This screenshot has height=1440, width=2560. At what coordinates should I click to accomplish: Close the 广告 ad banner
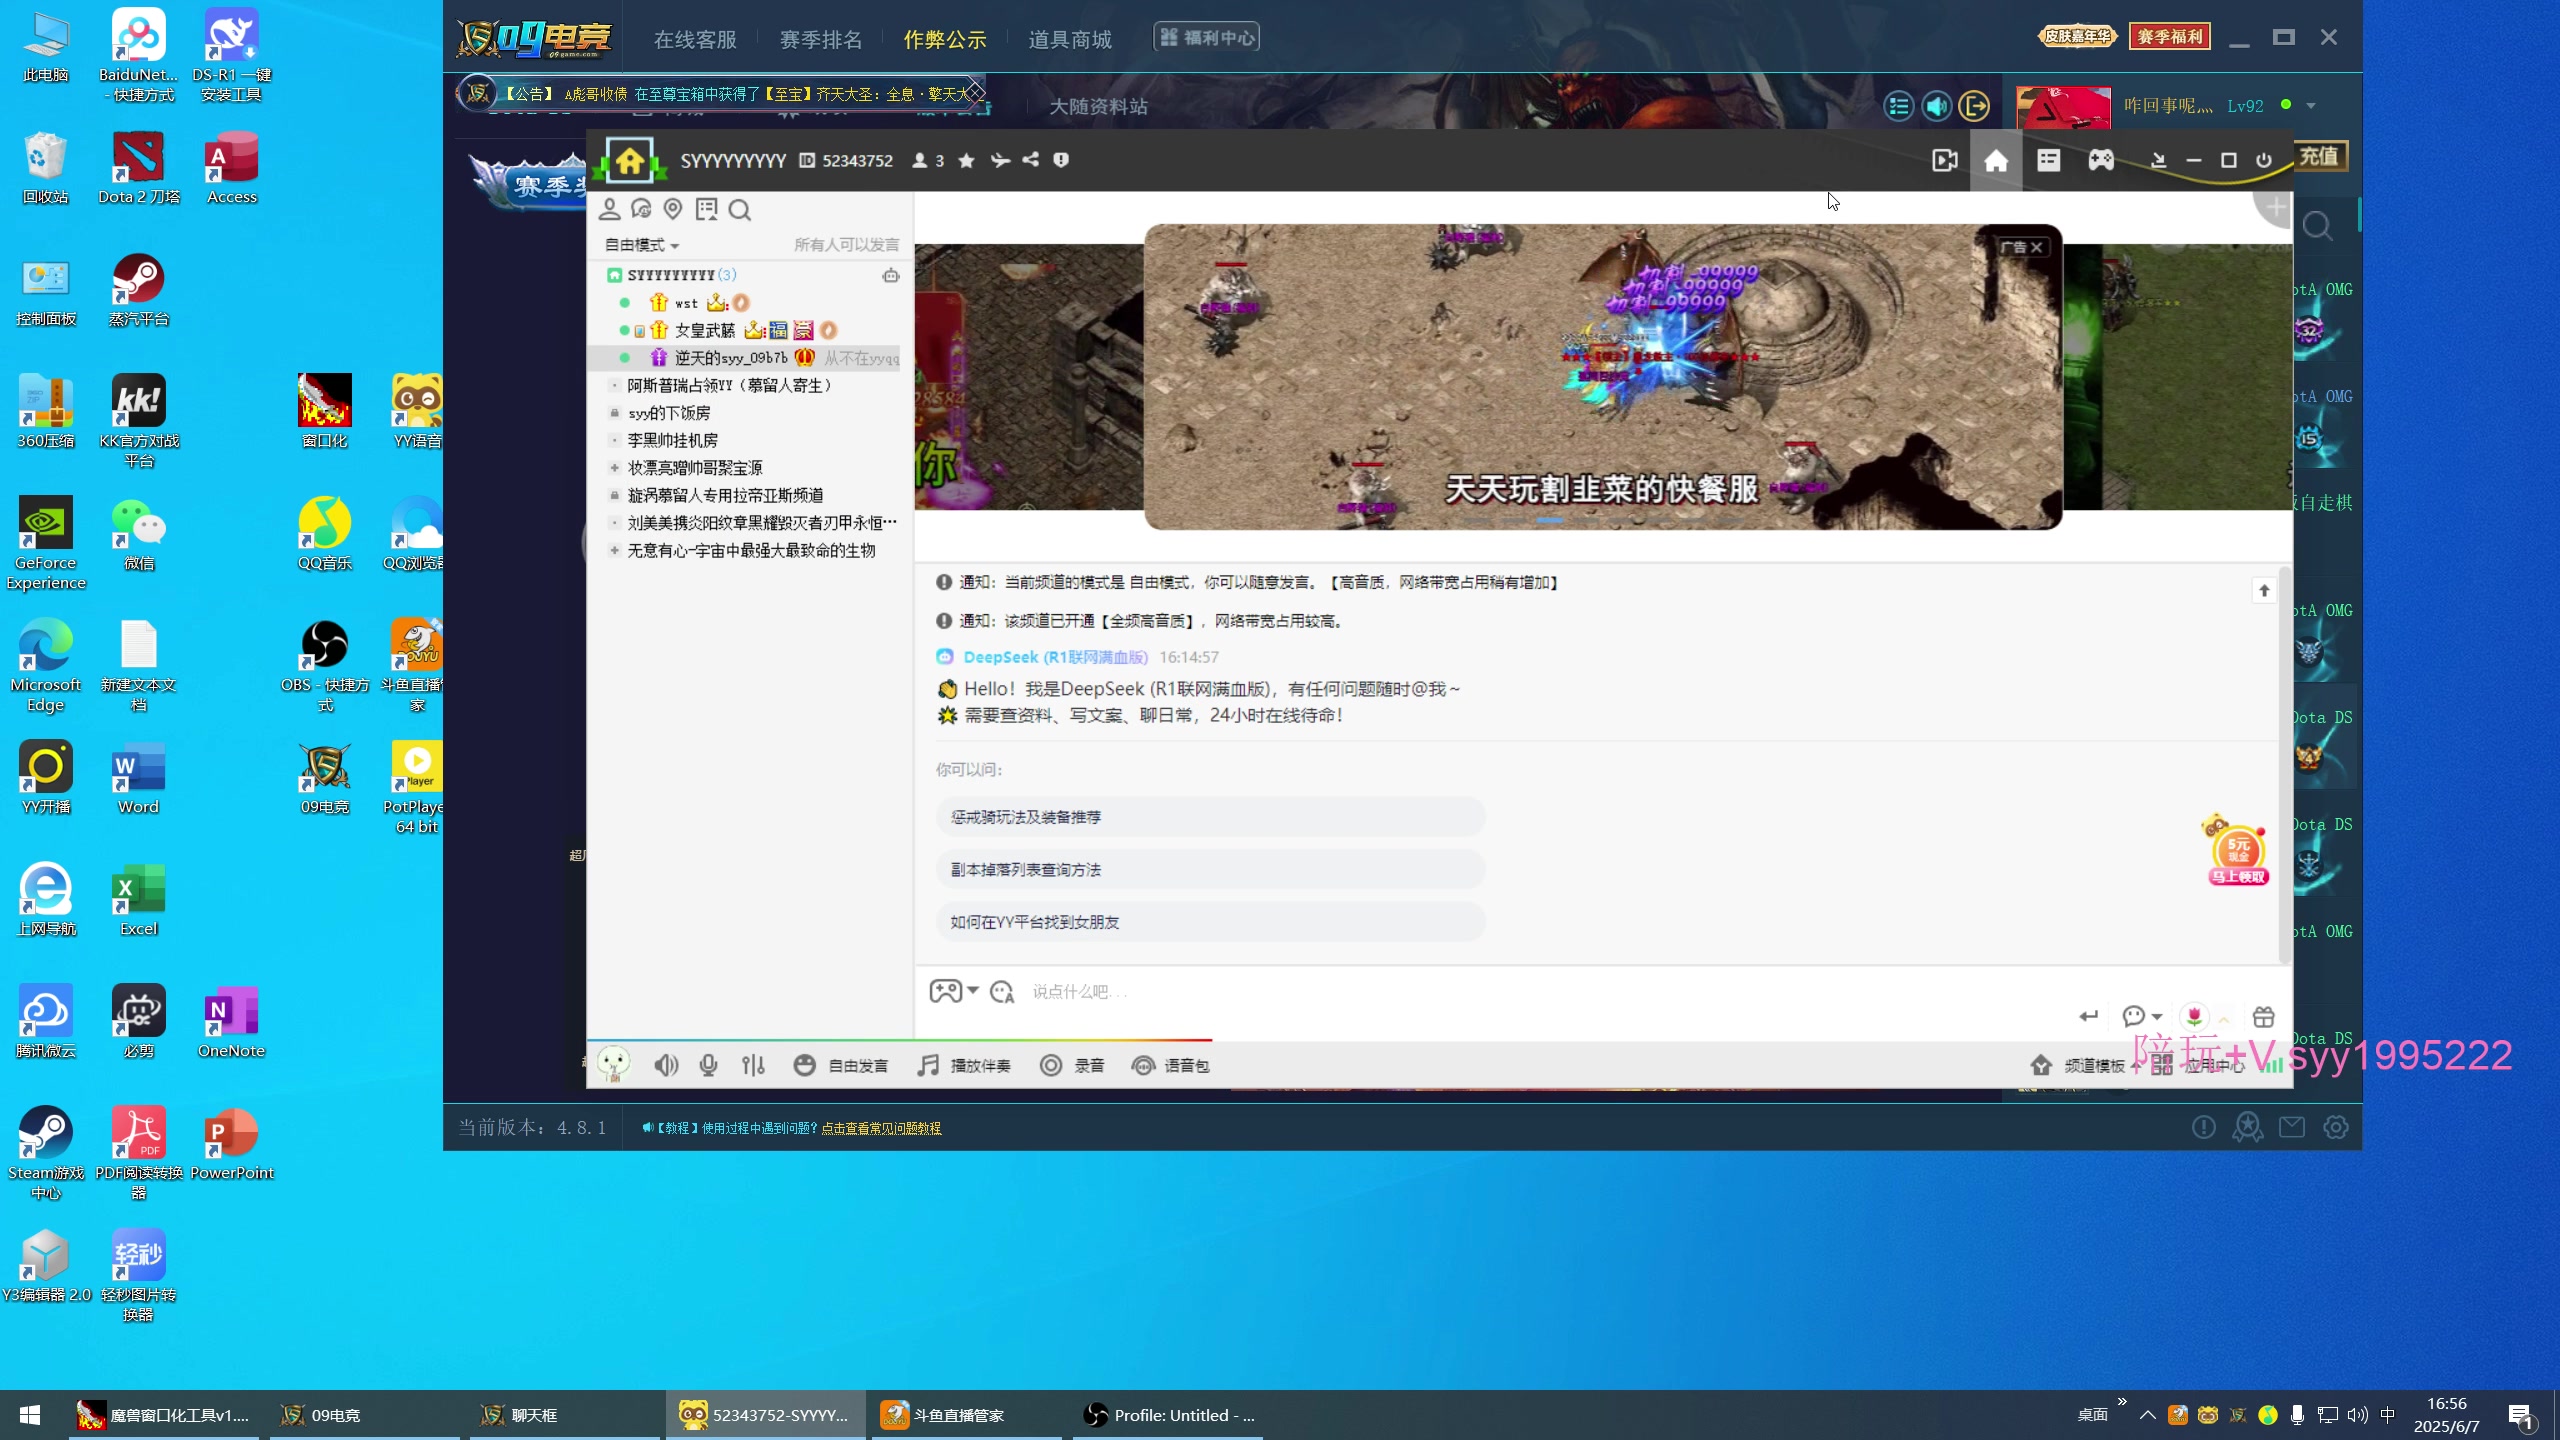(2037, 247)
